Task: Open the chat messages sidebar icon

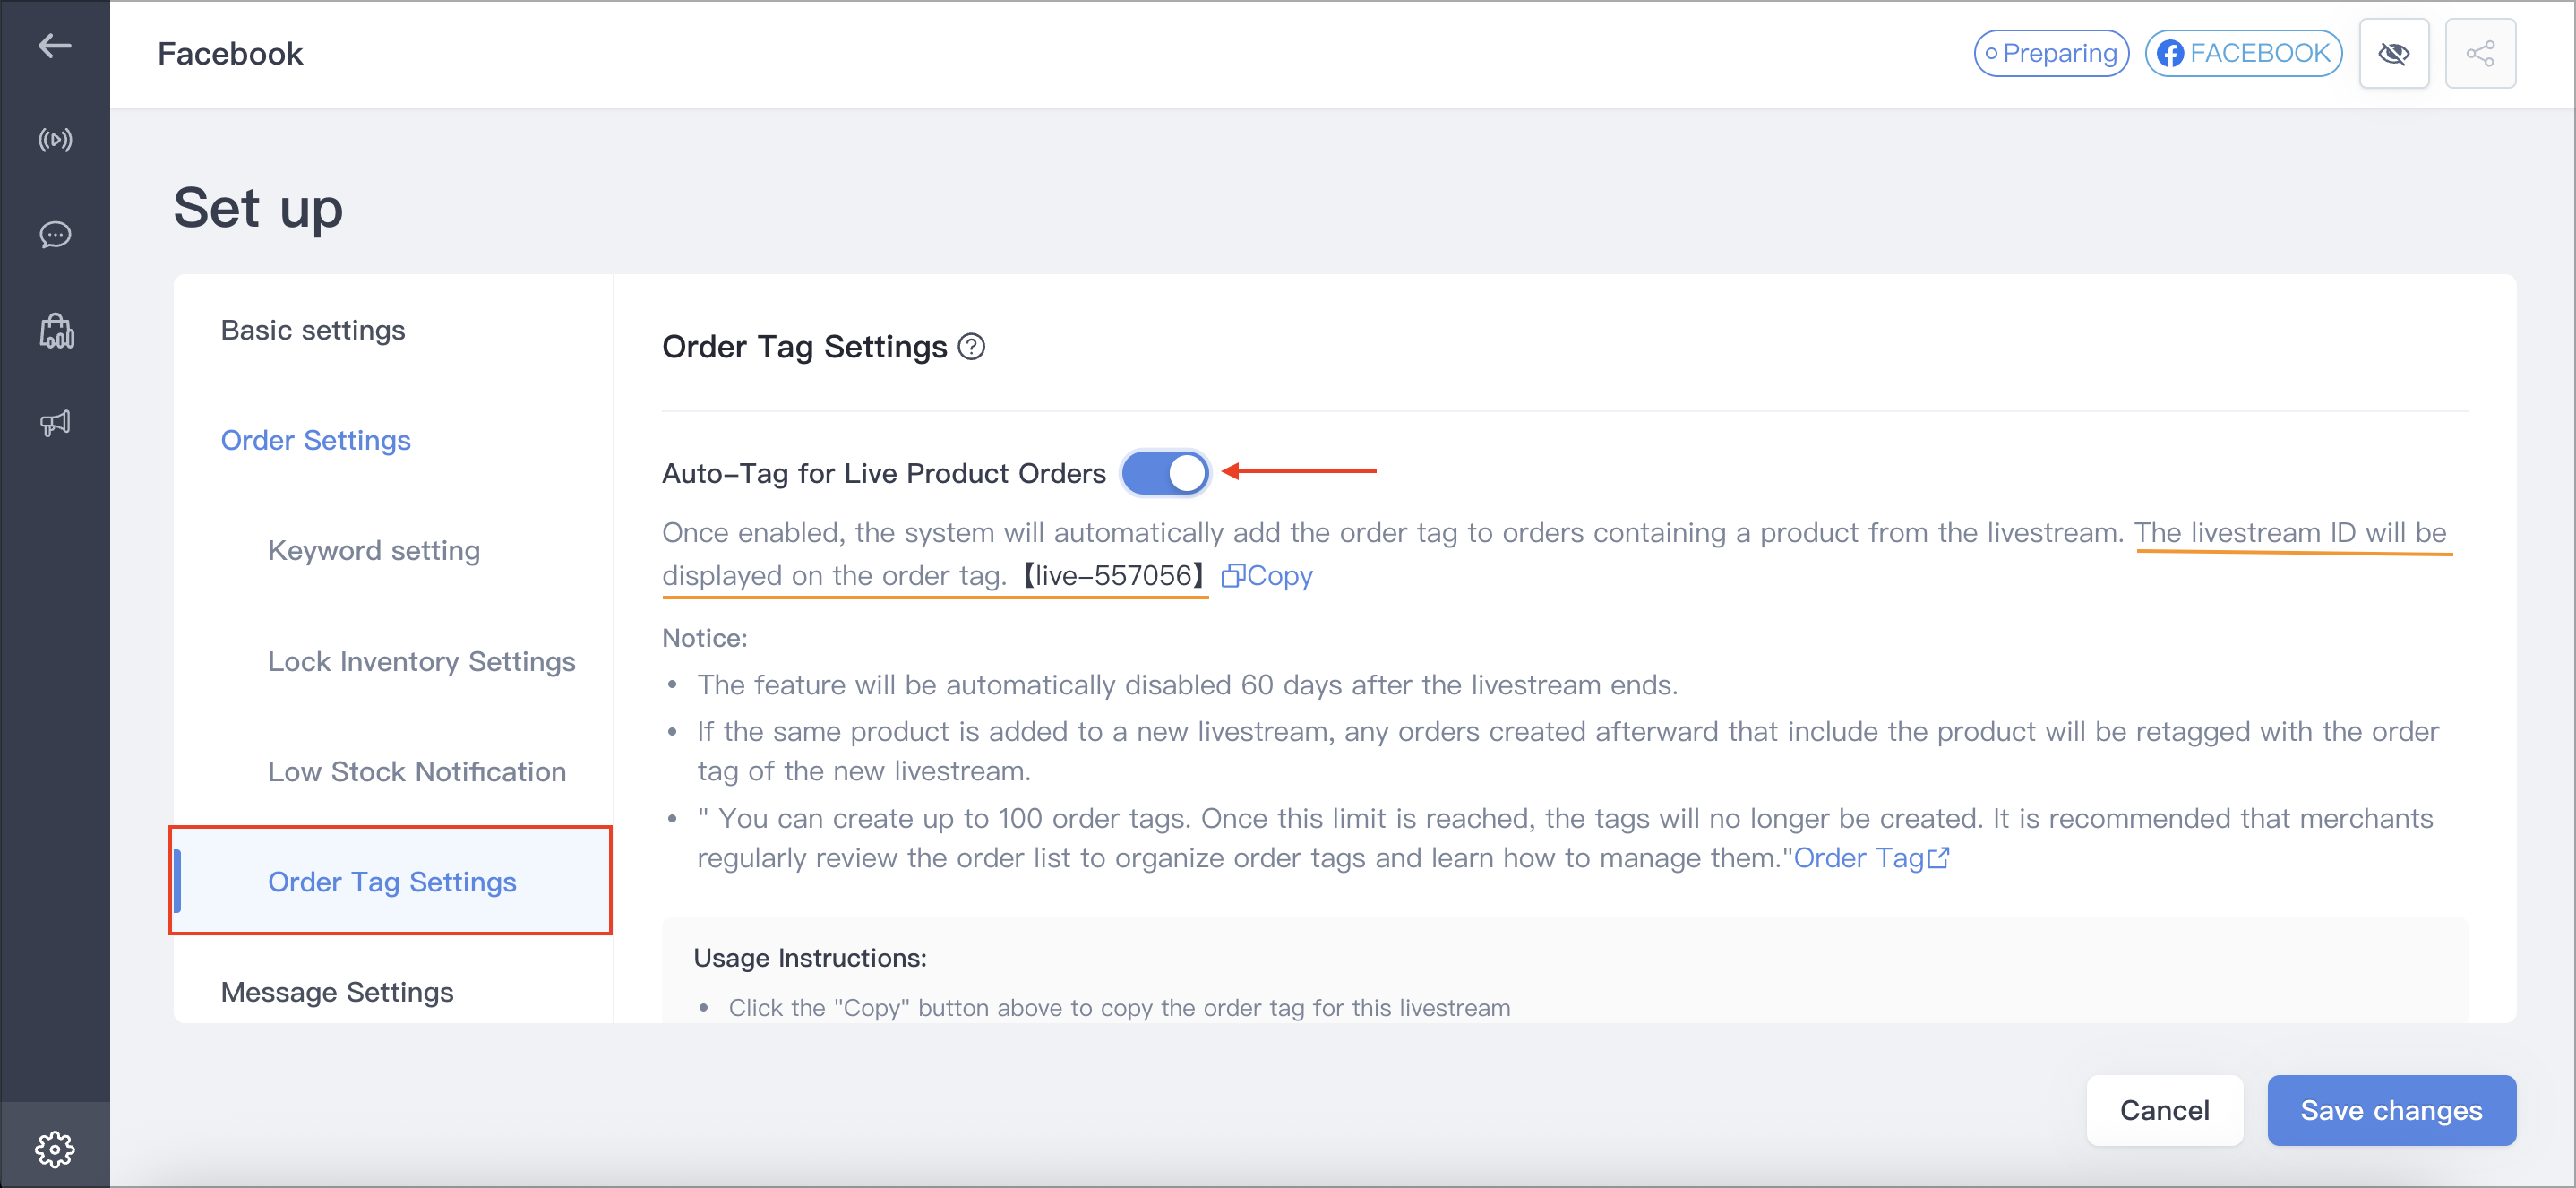Action: tap(55, 234)
